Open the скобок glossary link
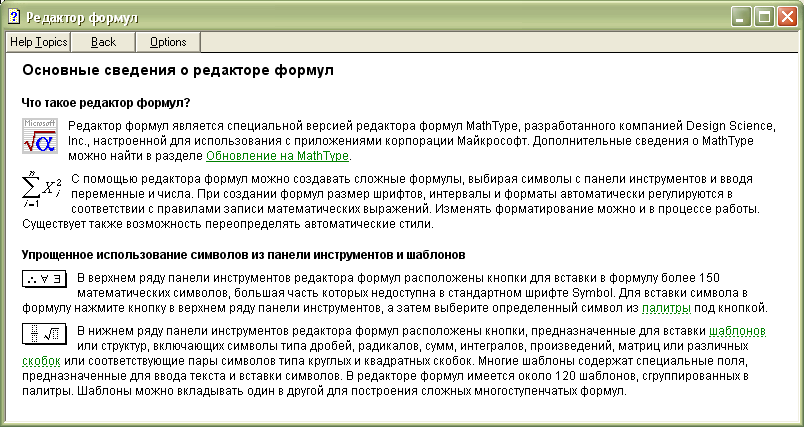Viewport: 804px width, 427px height. click(42, 361)
